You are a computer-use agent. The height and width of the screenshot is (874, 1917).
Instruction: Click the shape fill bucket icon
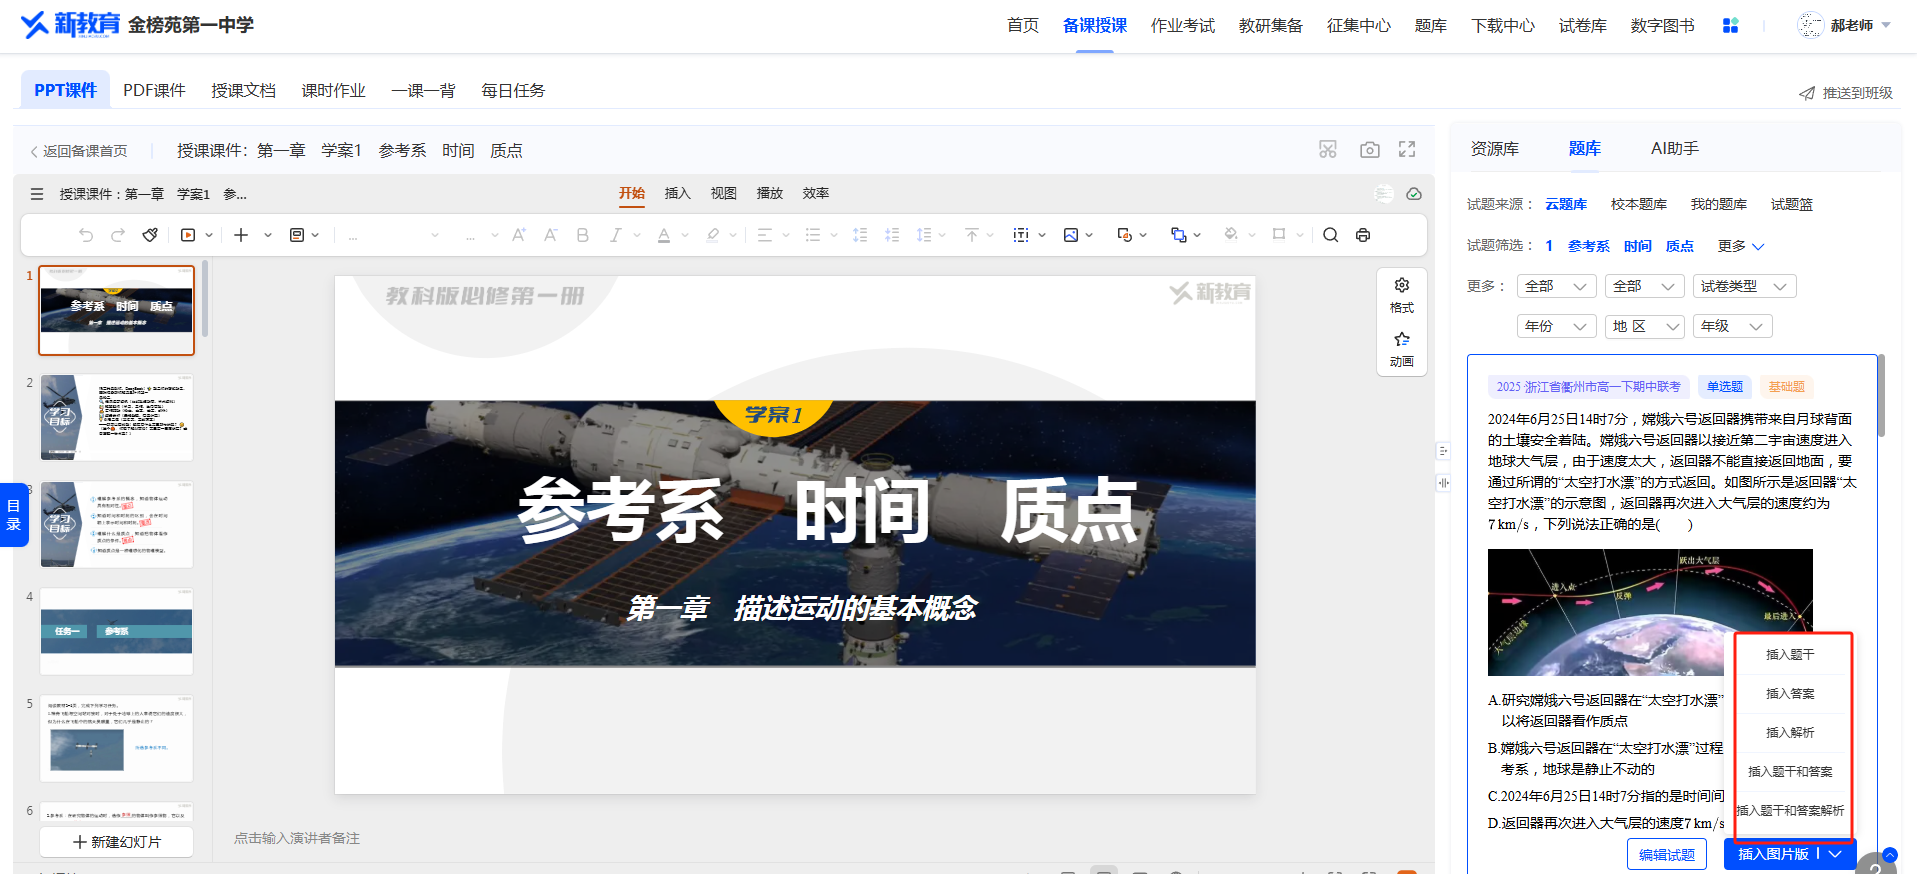pyautogui.click(x=1231, y=235)
